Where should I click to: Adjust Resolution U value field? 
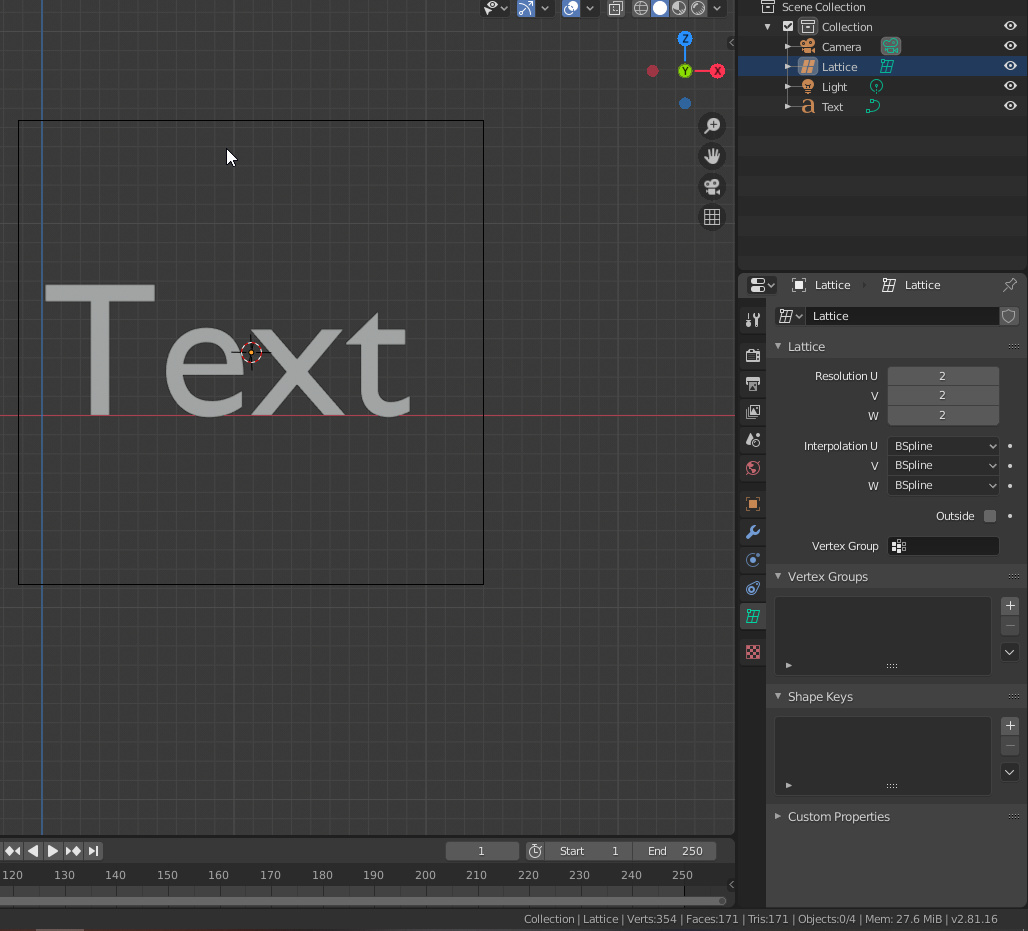pos(943,376)
